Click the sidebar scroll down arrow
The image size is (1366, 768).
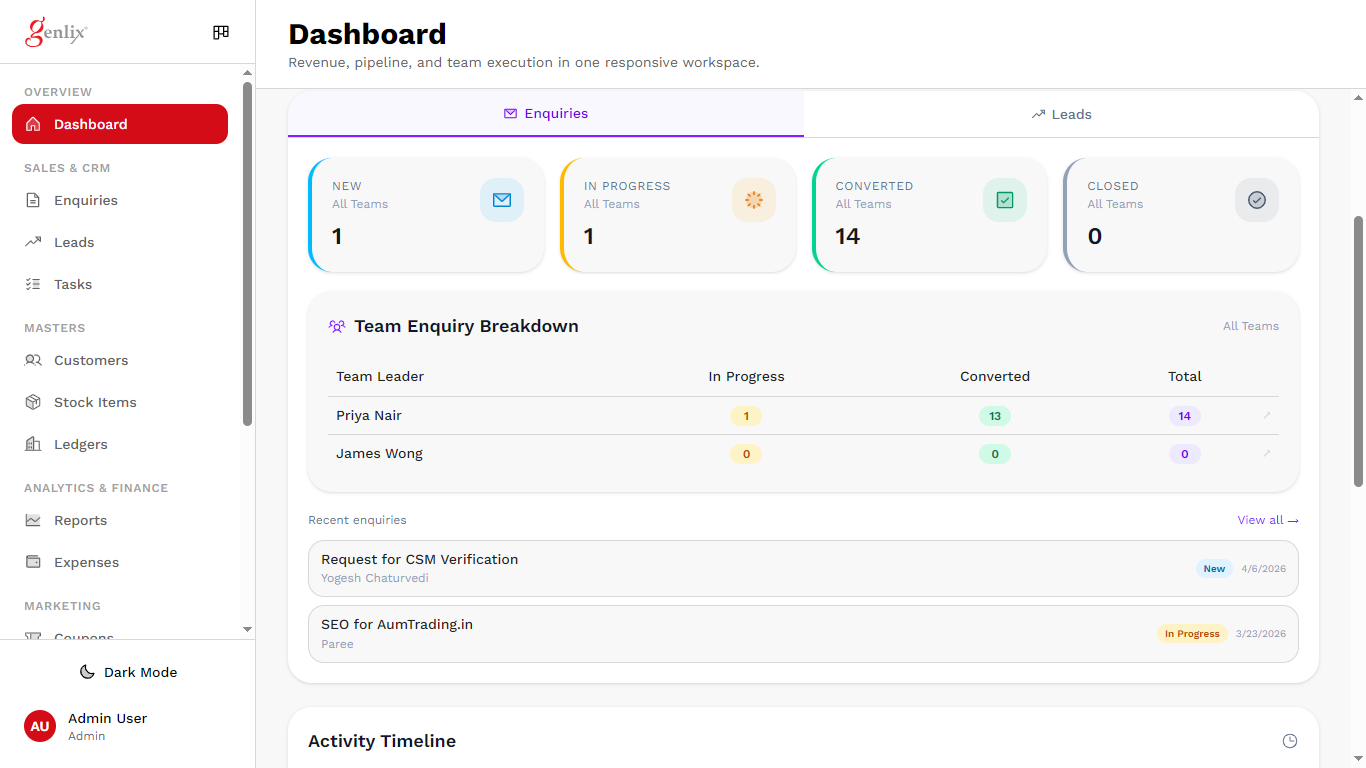tap(248, 629)
